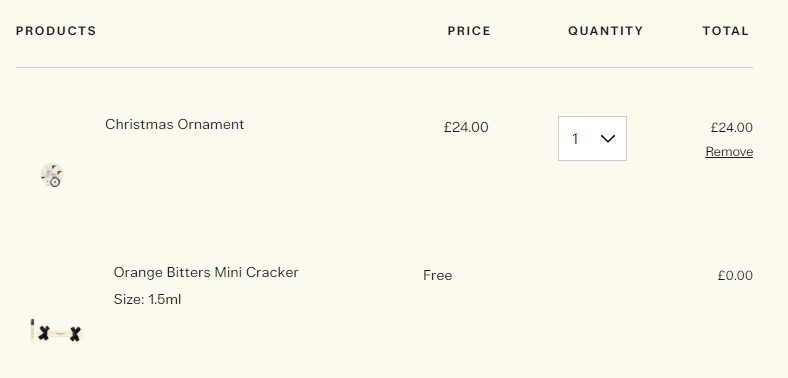The width and height of the screenshot is (788, 378).
Task: Click the £24.00 line total
Action: pyautogui.click(x=732, y=128)
